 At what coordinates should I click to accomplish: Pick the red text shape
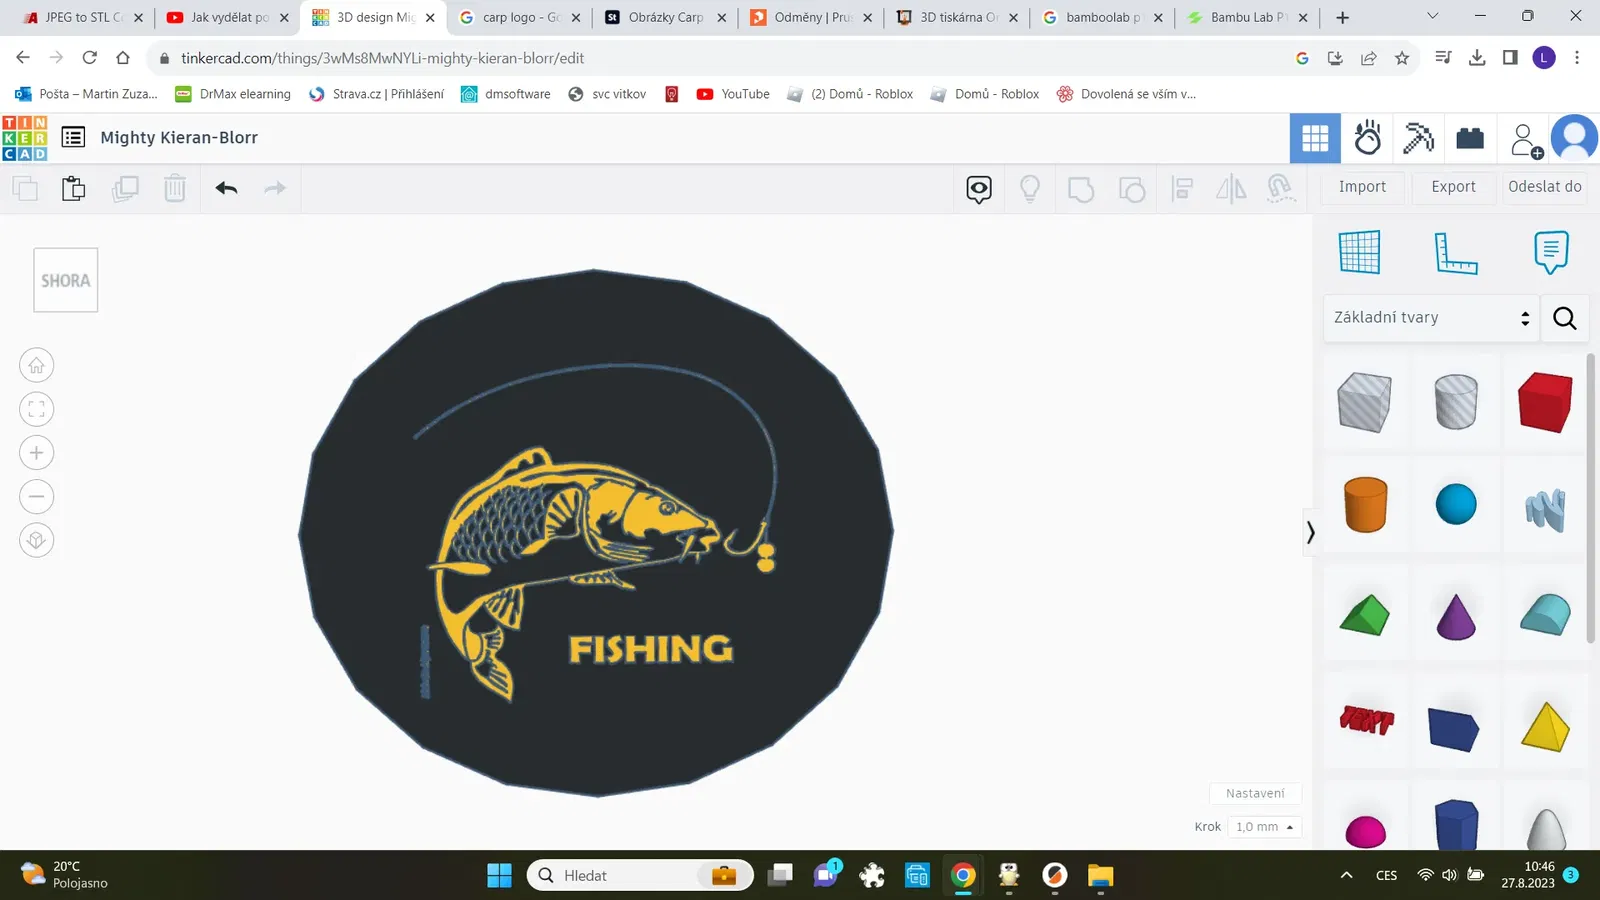(x=1366, y=719)
